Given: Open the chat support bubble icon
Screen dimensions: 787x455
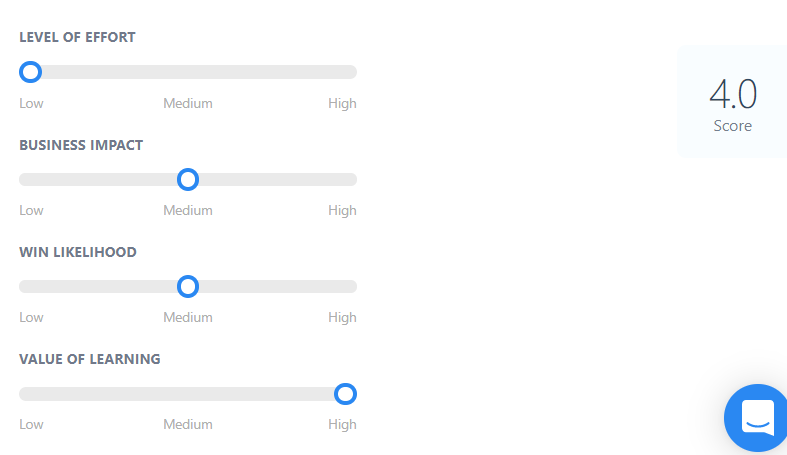Looking at the screenshot, I should (757, 418).
